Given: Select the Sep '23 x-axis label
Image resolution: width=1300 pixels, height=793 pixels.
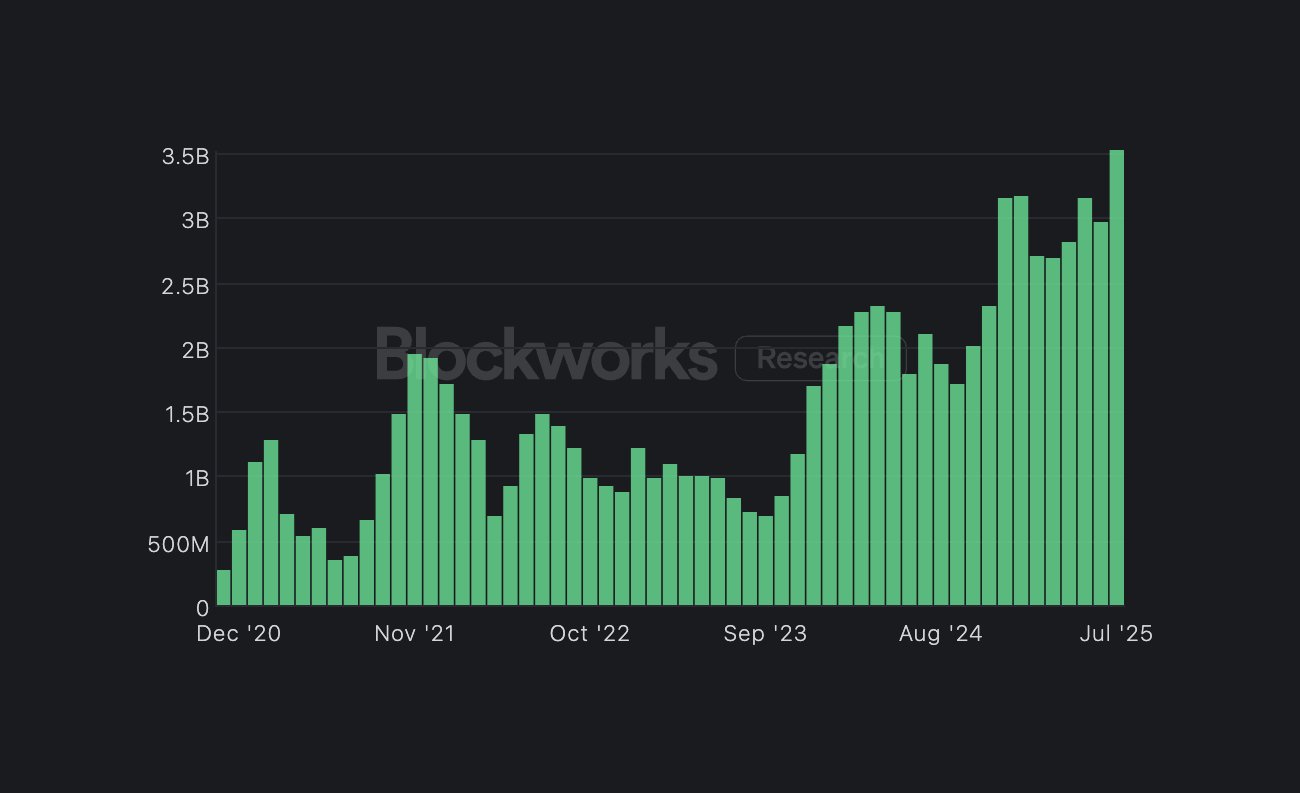Looking at the screenshot, I should click(765, 634).
